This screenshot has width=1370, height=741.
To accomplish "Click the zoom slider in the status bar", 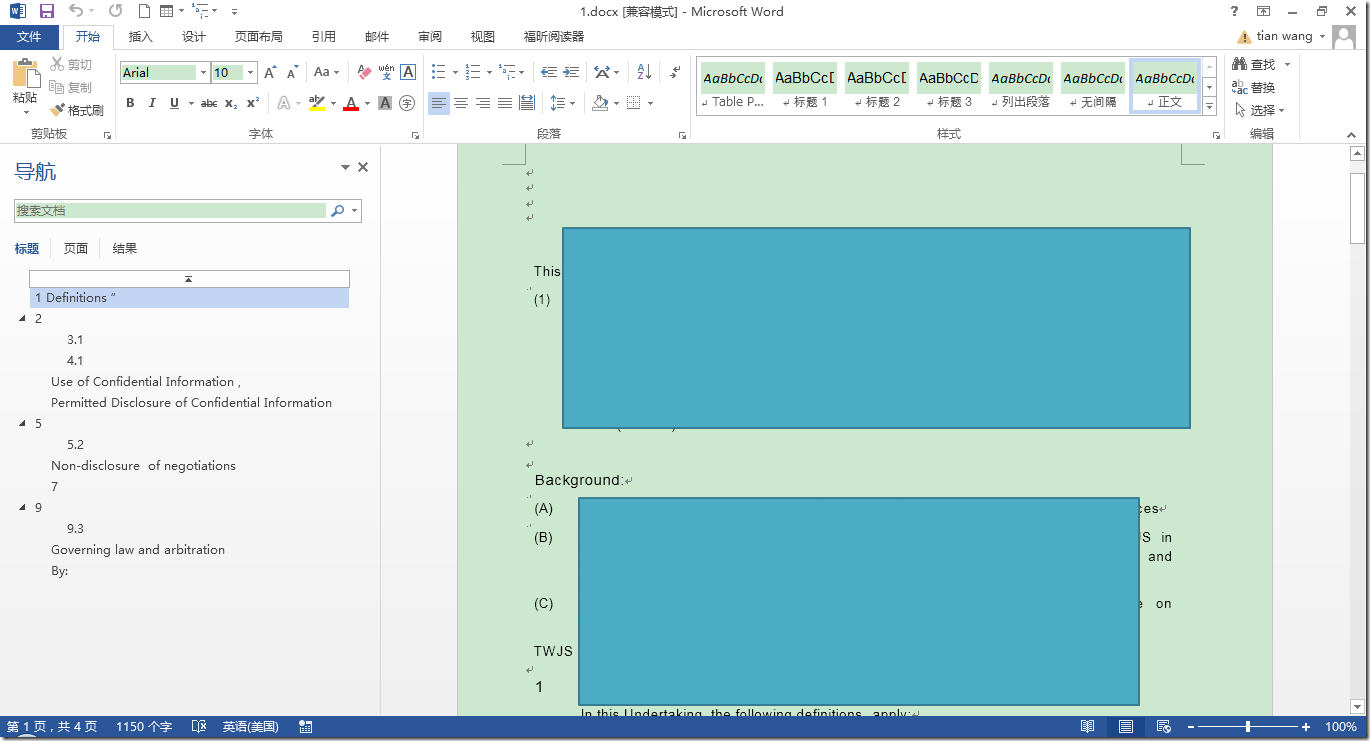I will click(x=1248, y=727).
